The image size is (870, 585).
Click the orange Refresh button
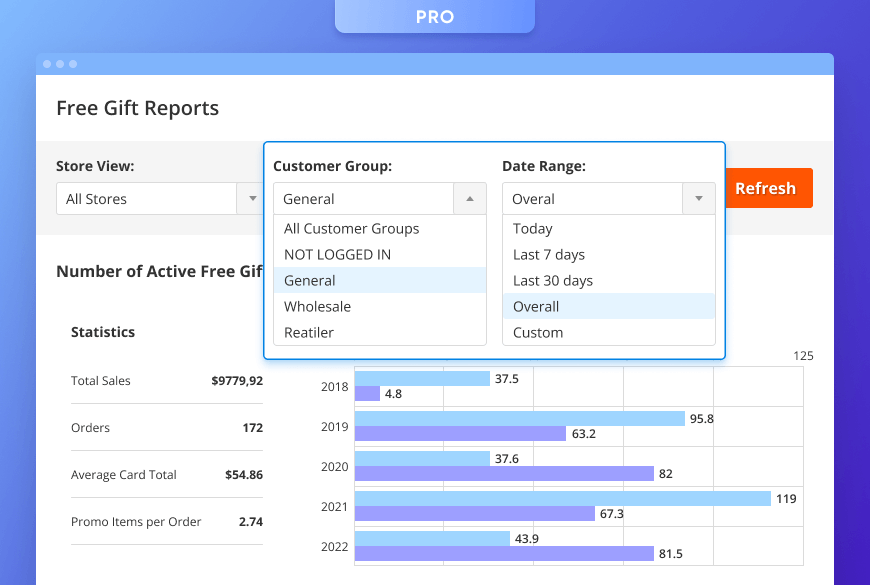[765, 188]
